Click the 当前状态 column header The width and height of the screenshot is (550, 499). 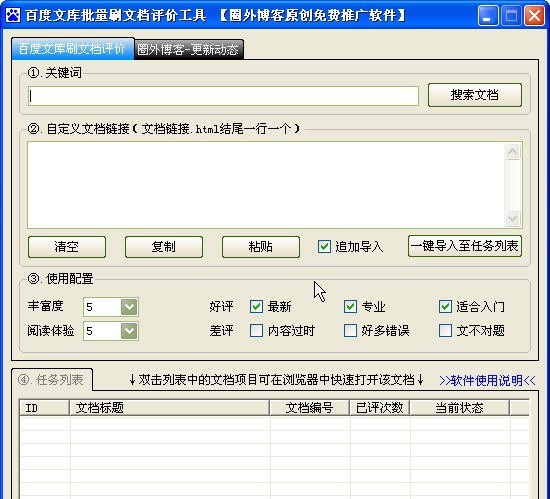tap(460, 408)
